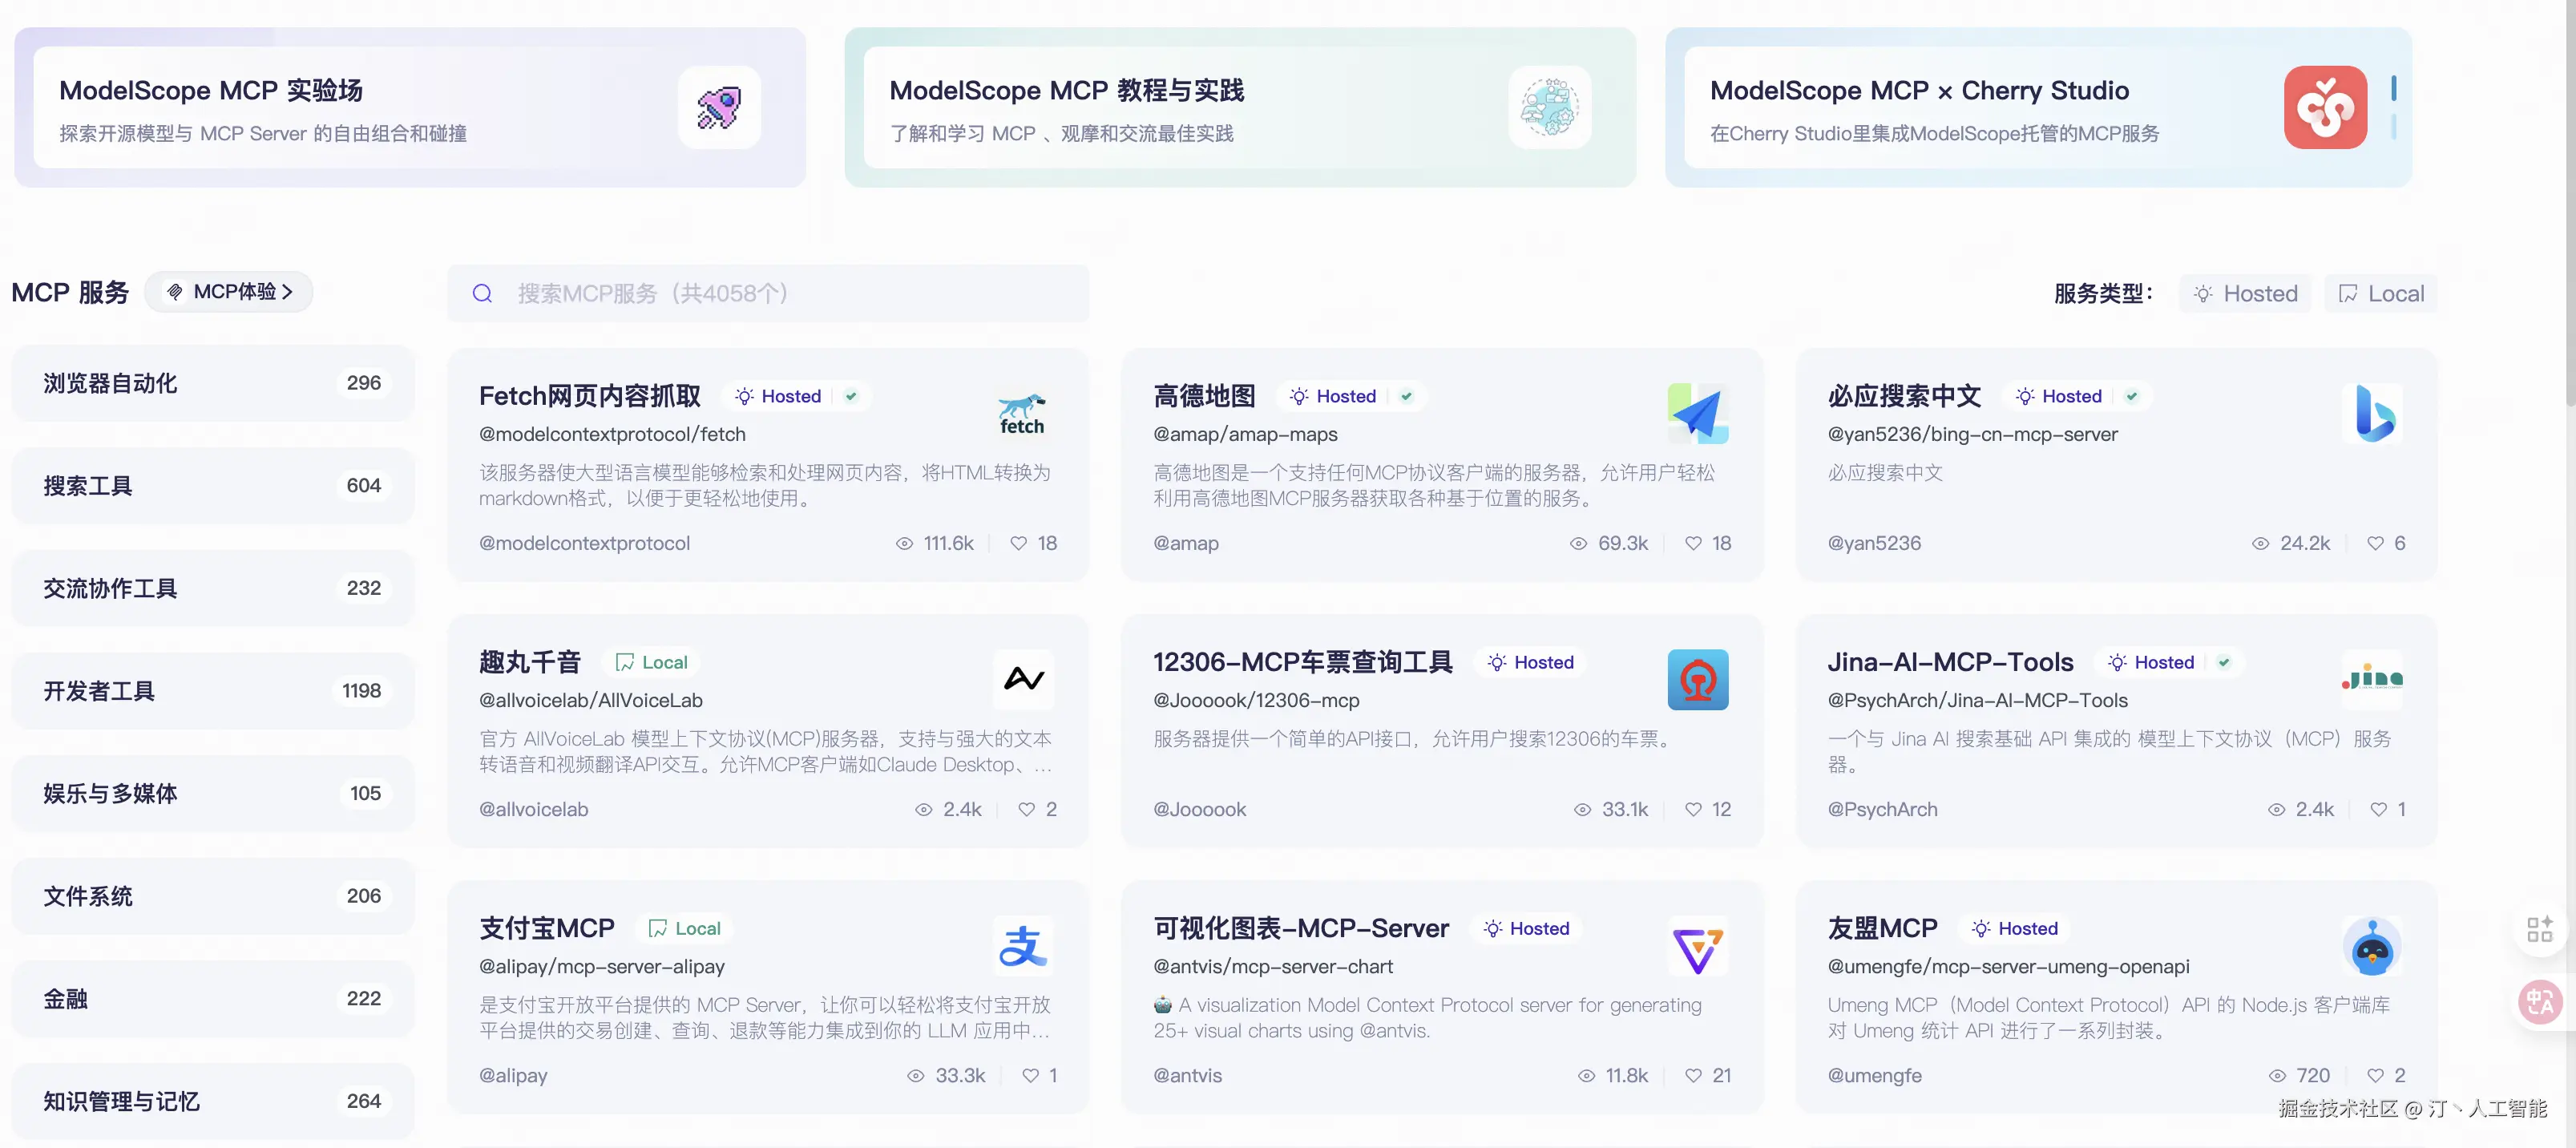Click the rocket icon on 实验场 banner
This screenshot has height=1148, width=2576.
[x=719, y=108]
